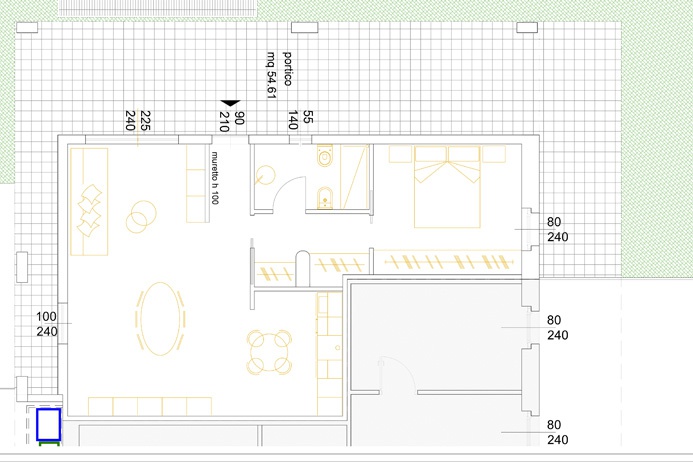Select the "muretto h 100" annotation
This screenshot has height=462, width=693.
click(x=214, y=179)
